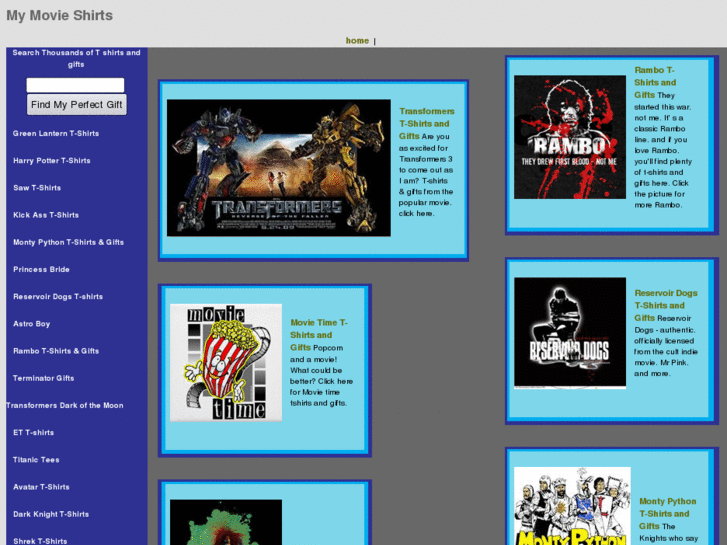The image size is (727, 545).
Task: Open Transformers Dark of the Moon link
Action: [x=65, y=406]
